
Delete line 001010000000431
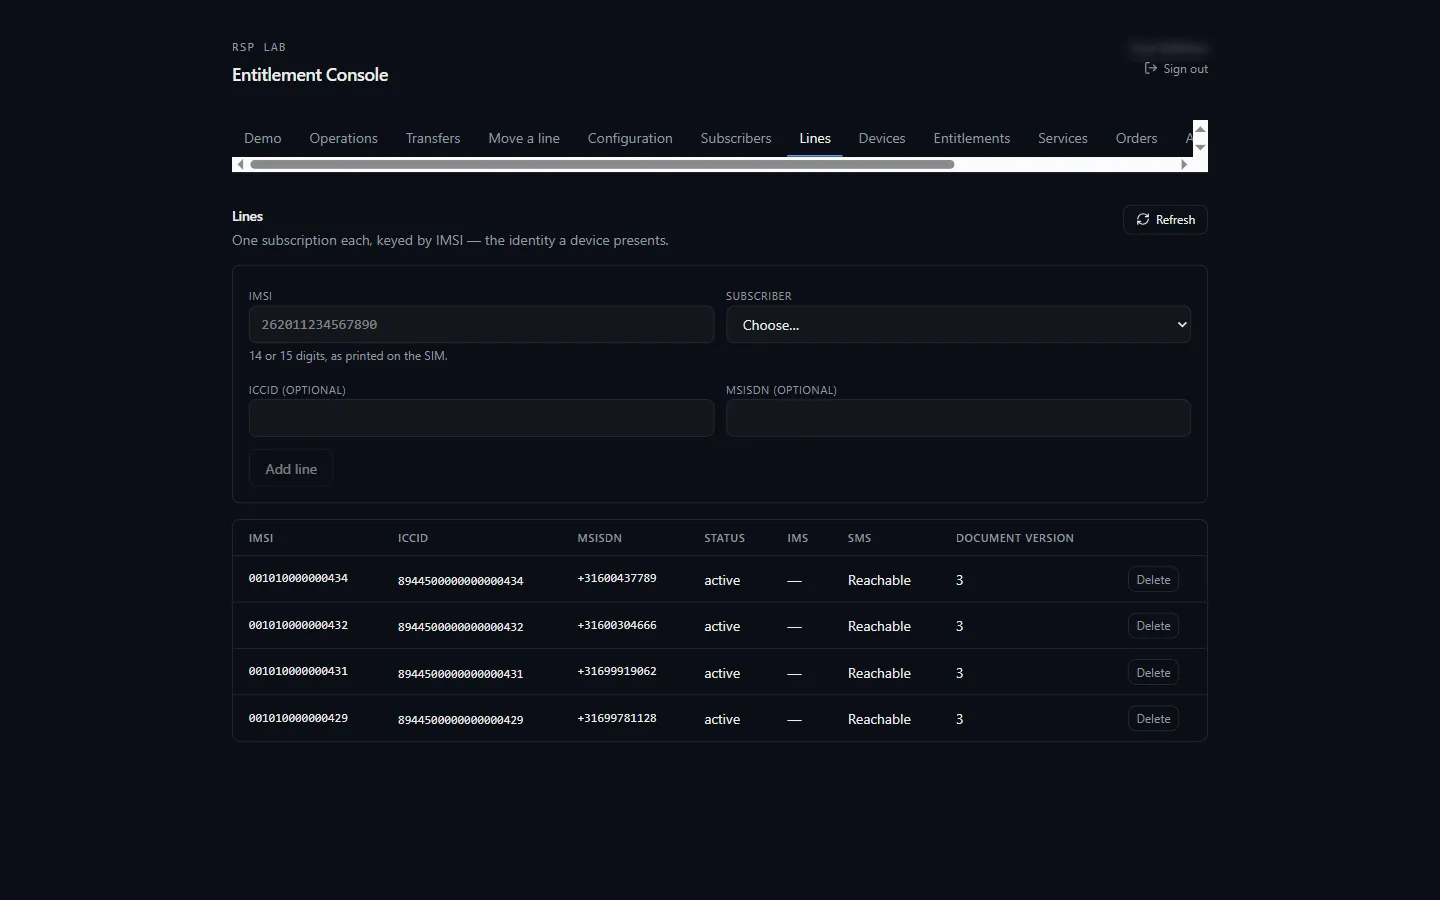point(1153,673)
